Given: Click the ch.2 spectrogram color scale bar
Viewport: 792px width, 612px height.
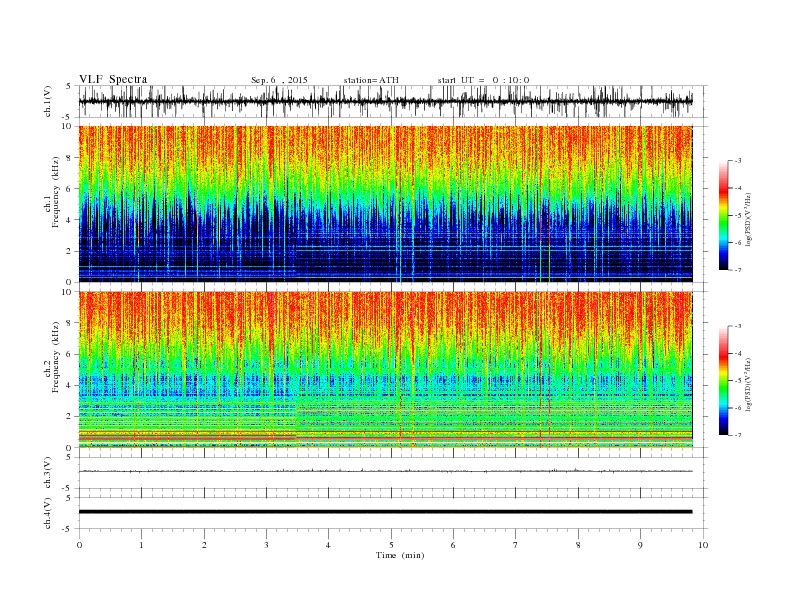Looking at the screenshot, I should point(724,380).
